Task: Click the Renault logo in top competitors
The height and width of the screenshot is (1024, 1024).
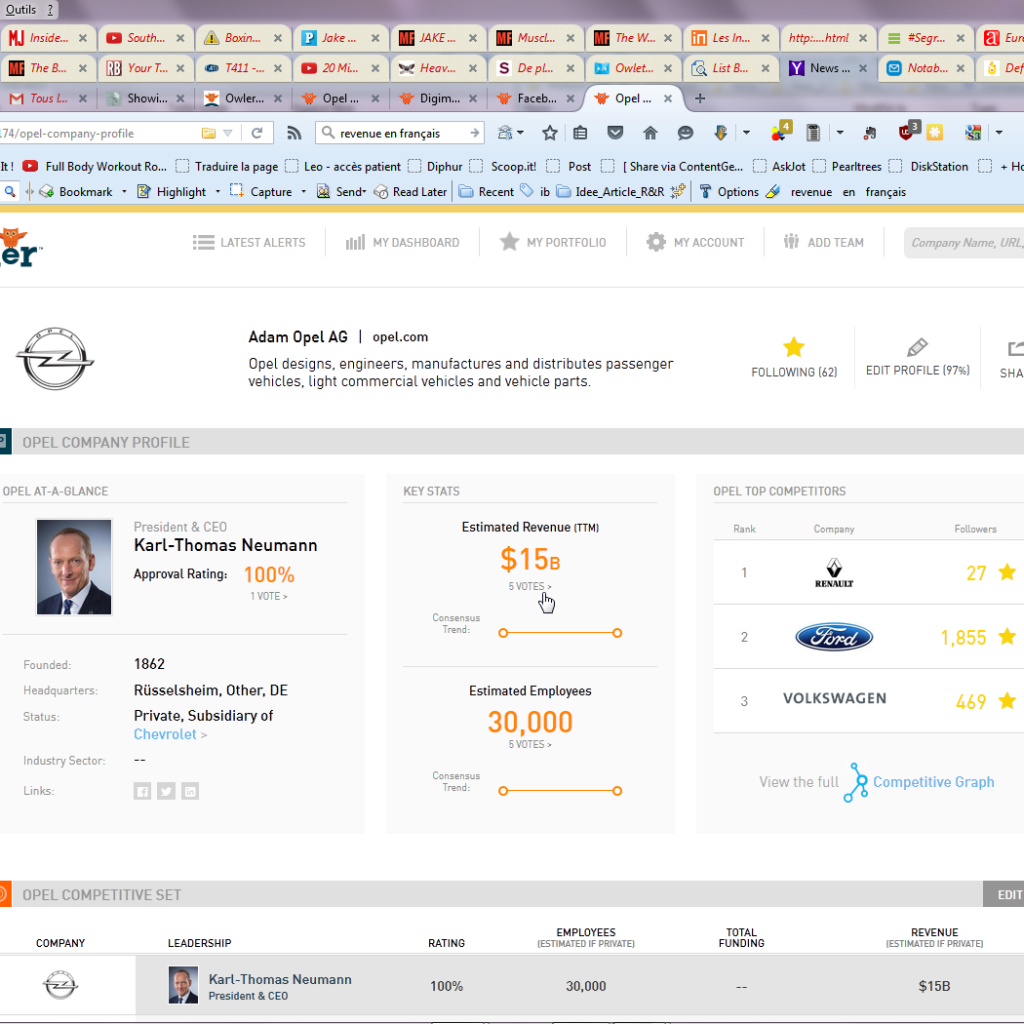Action: click(x=834, y=573)
